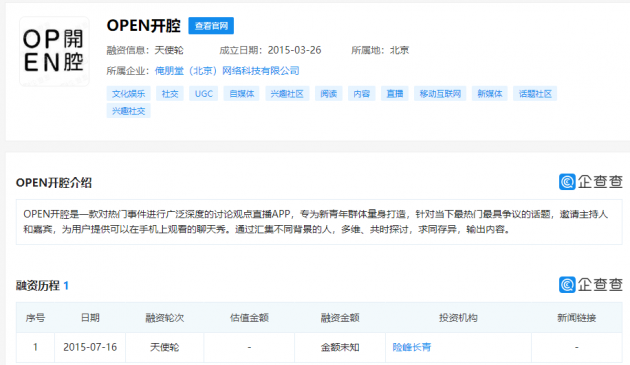Image resolution: width=630 pixels, height=365 pixels.
Task: Select the UGC tag
Action: click(x=204, y=94)
